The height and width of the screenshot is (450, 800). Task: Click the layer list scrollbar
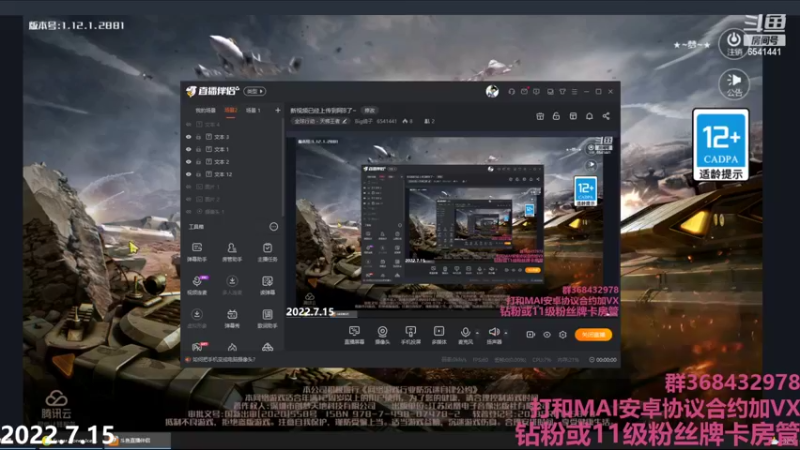point(283,168)
